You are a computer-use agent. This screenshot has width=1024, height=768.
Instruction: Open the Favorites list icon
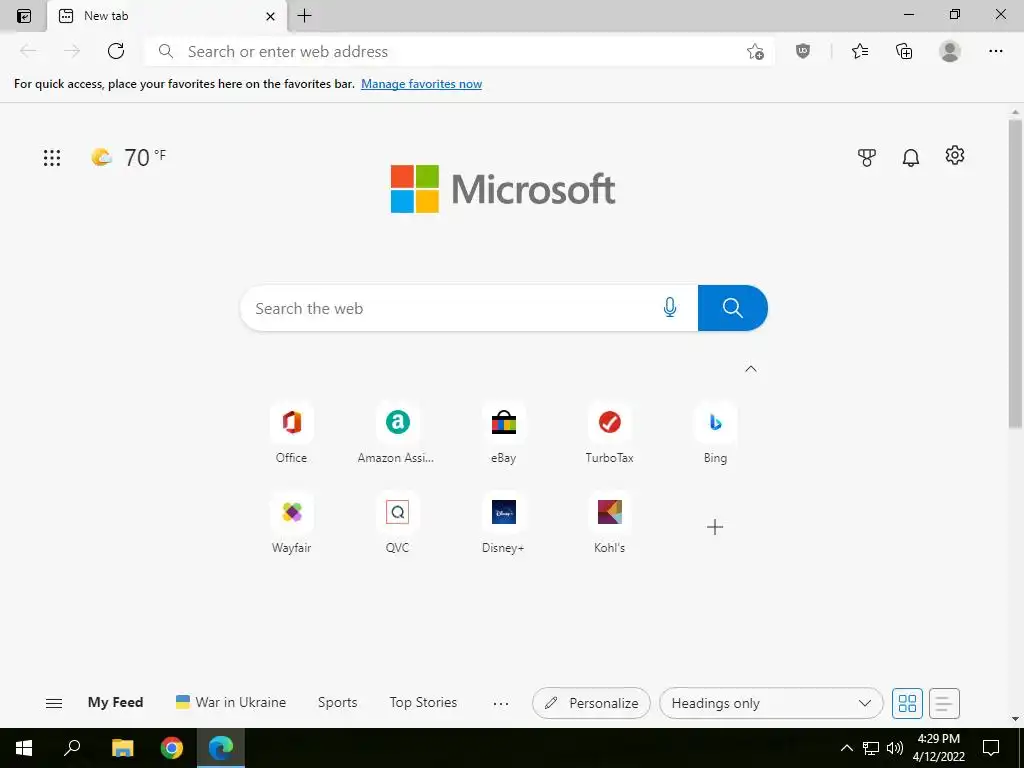860,51
